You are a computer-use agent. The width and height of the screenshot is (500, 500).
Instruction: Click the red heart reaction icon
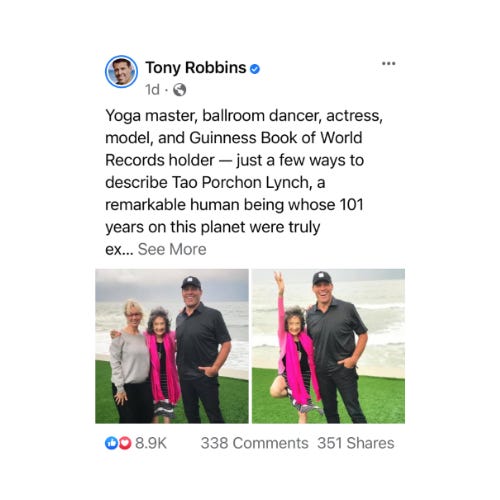click(x=125, y=443)
